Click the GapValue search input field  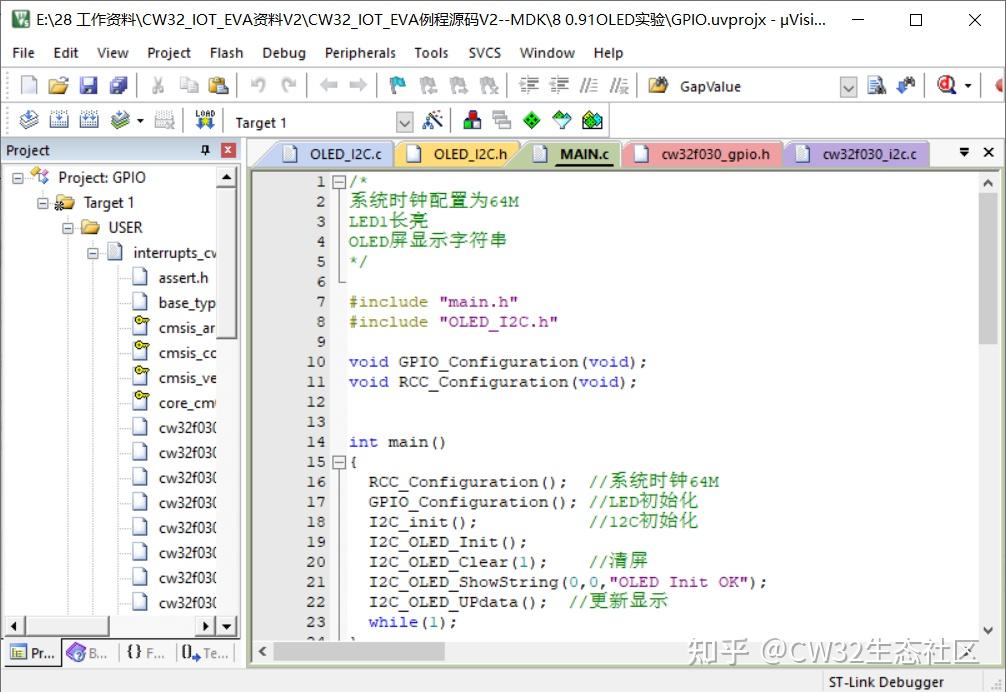pos(757,87)
